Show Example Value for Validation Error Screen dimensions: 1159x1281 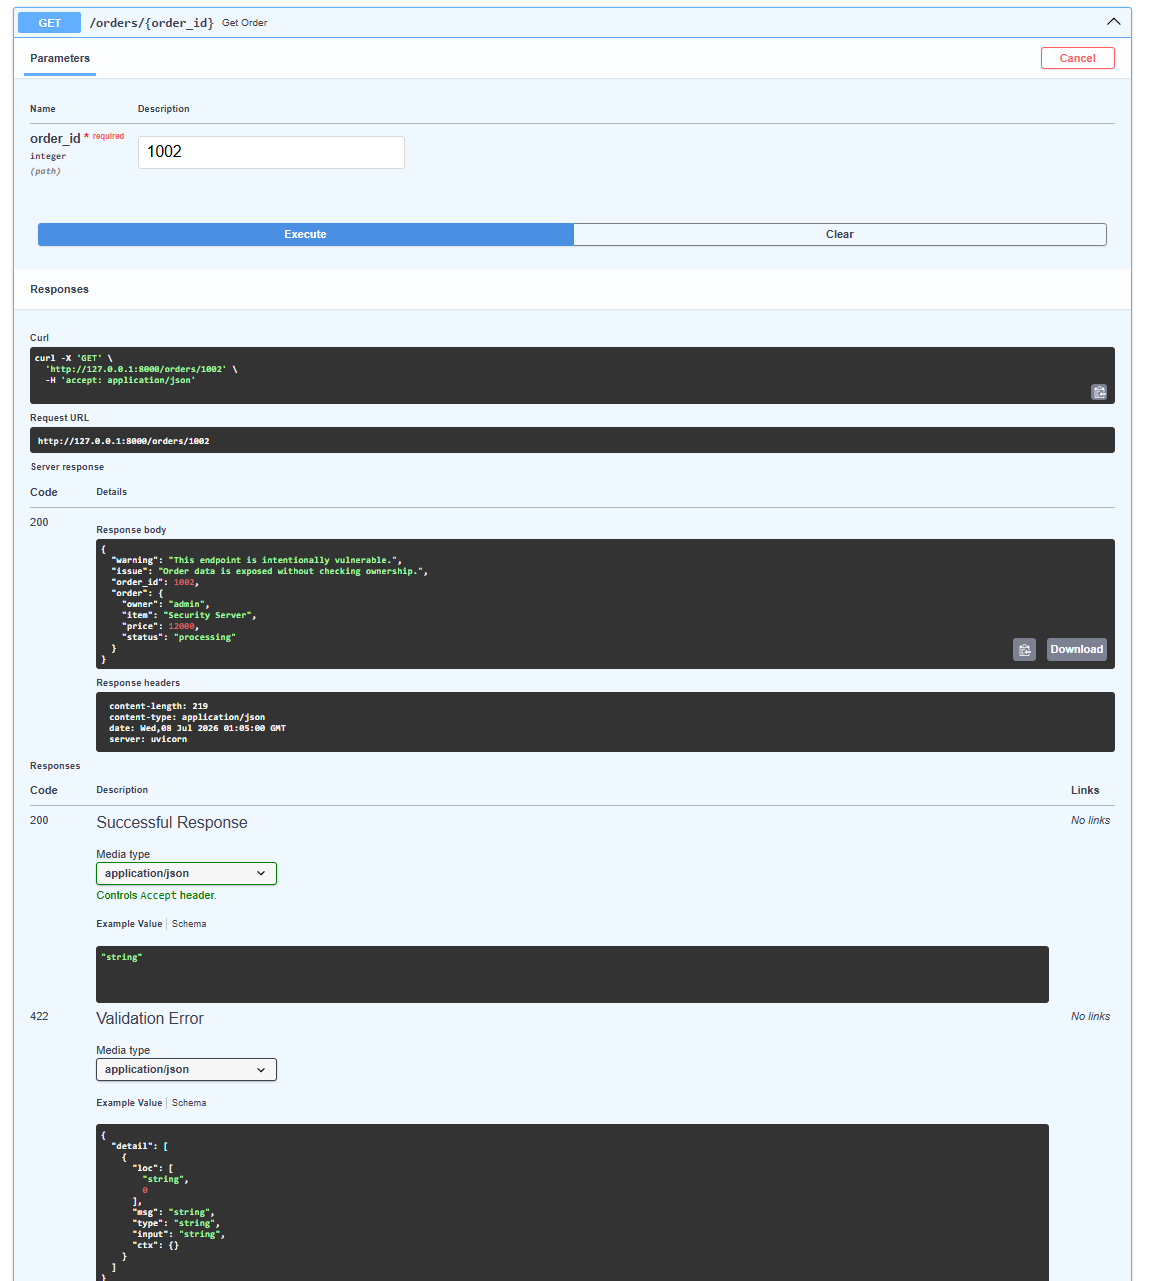click(x=129, y=1103)
